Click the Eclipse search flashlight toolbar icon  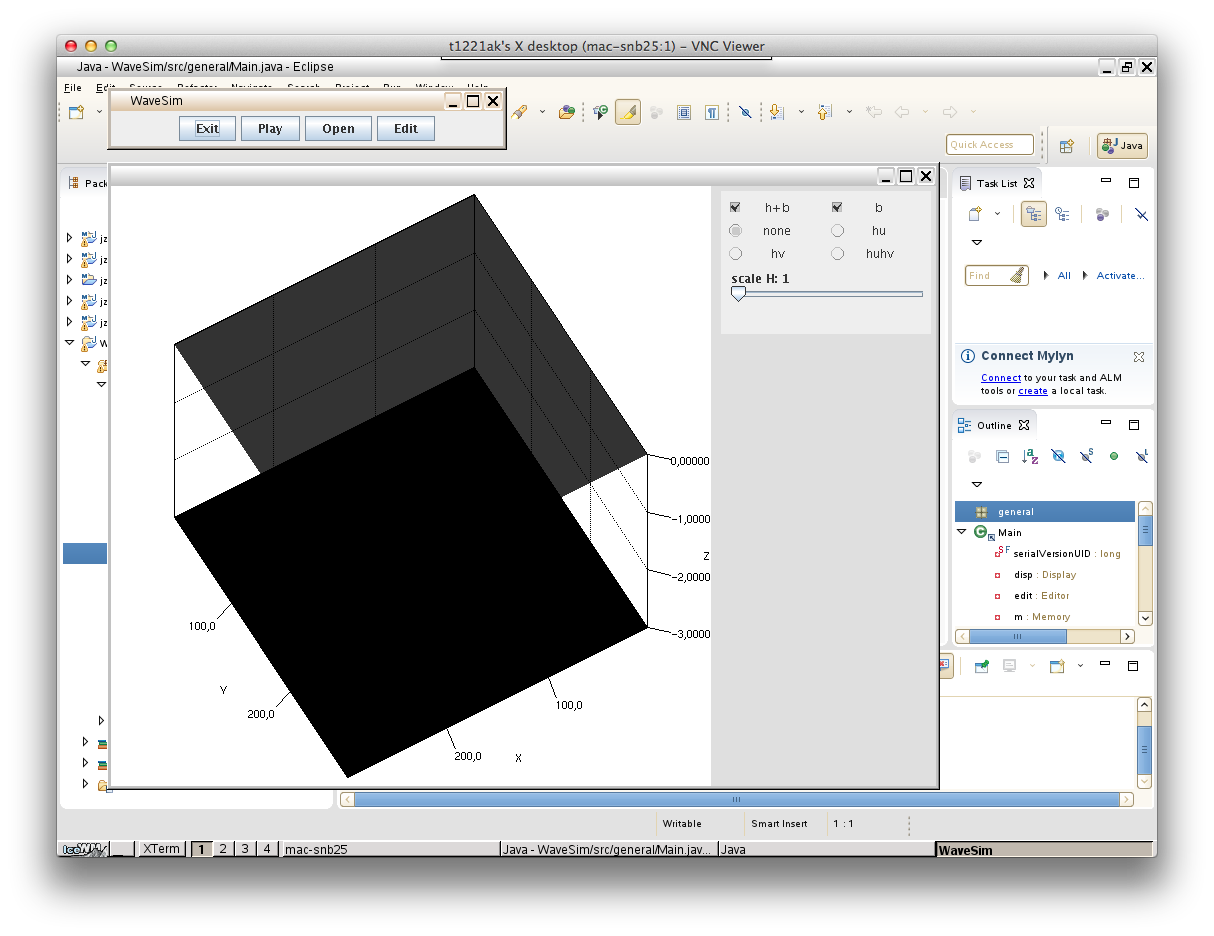point(519,112)
